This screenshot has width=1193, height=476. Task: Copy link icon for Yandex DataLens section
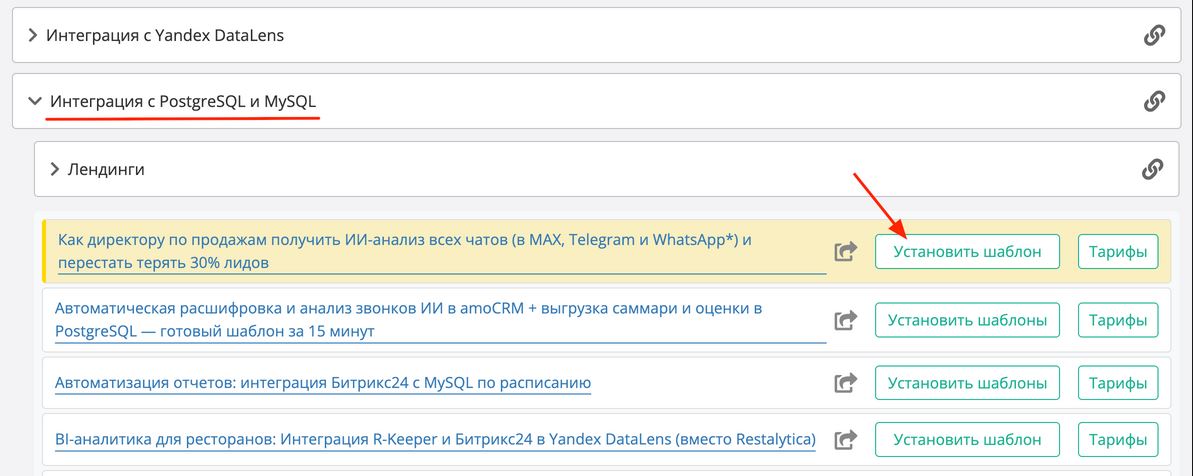(x=1153, y=36)
